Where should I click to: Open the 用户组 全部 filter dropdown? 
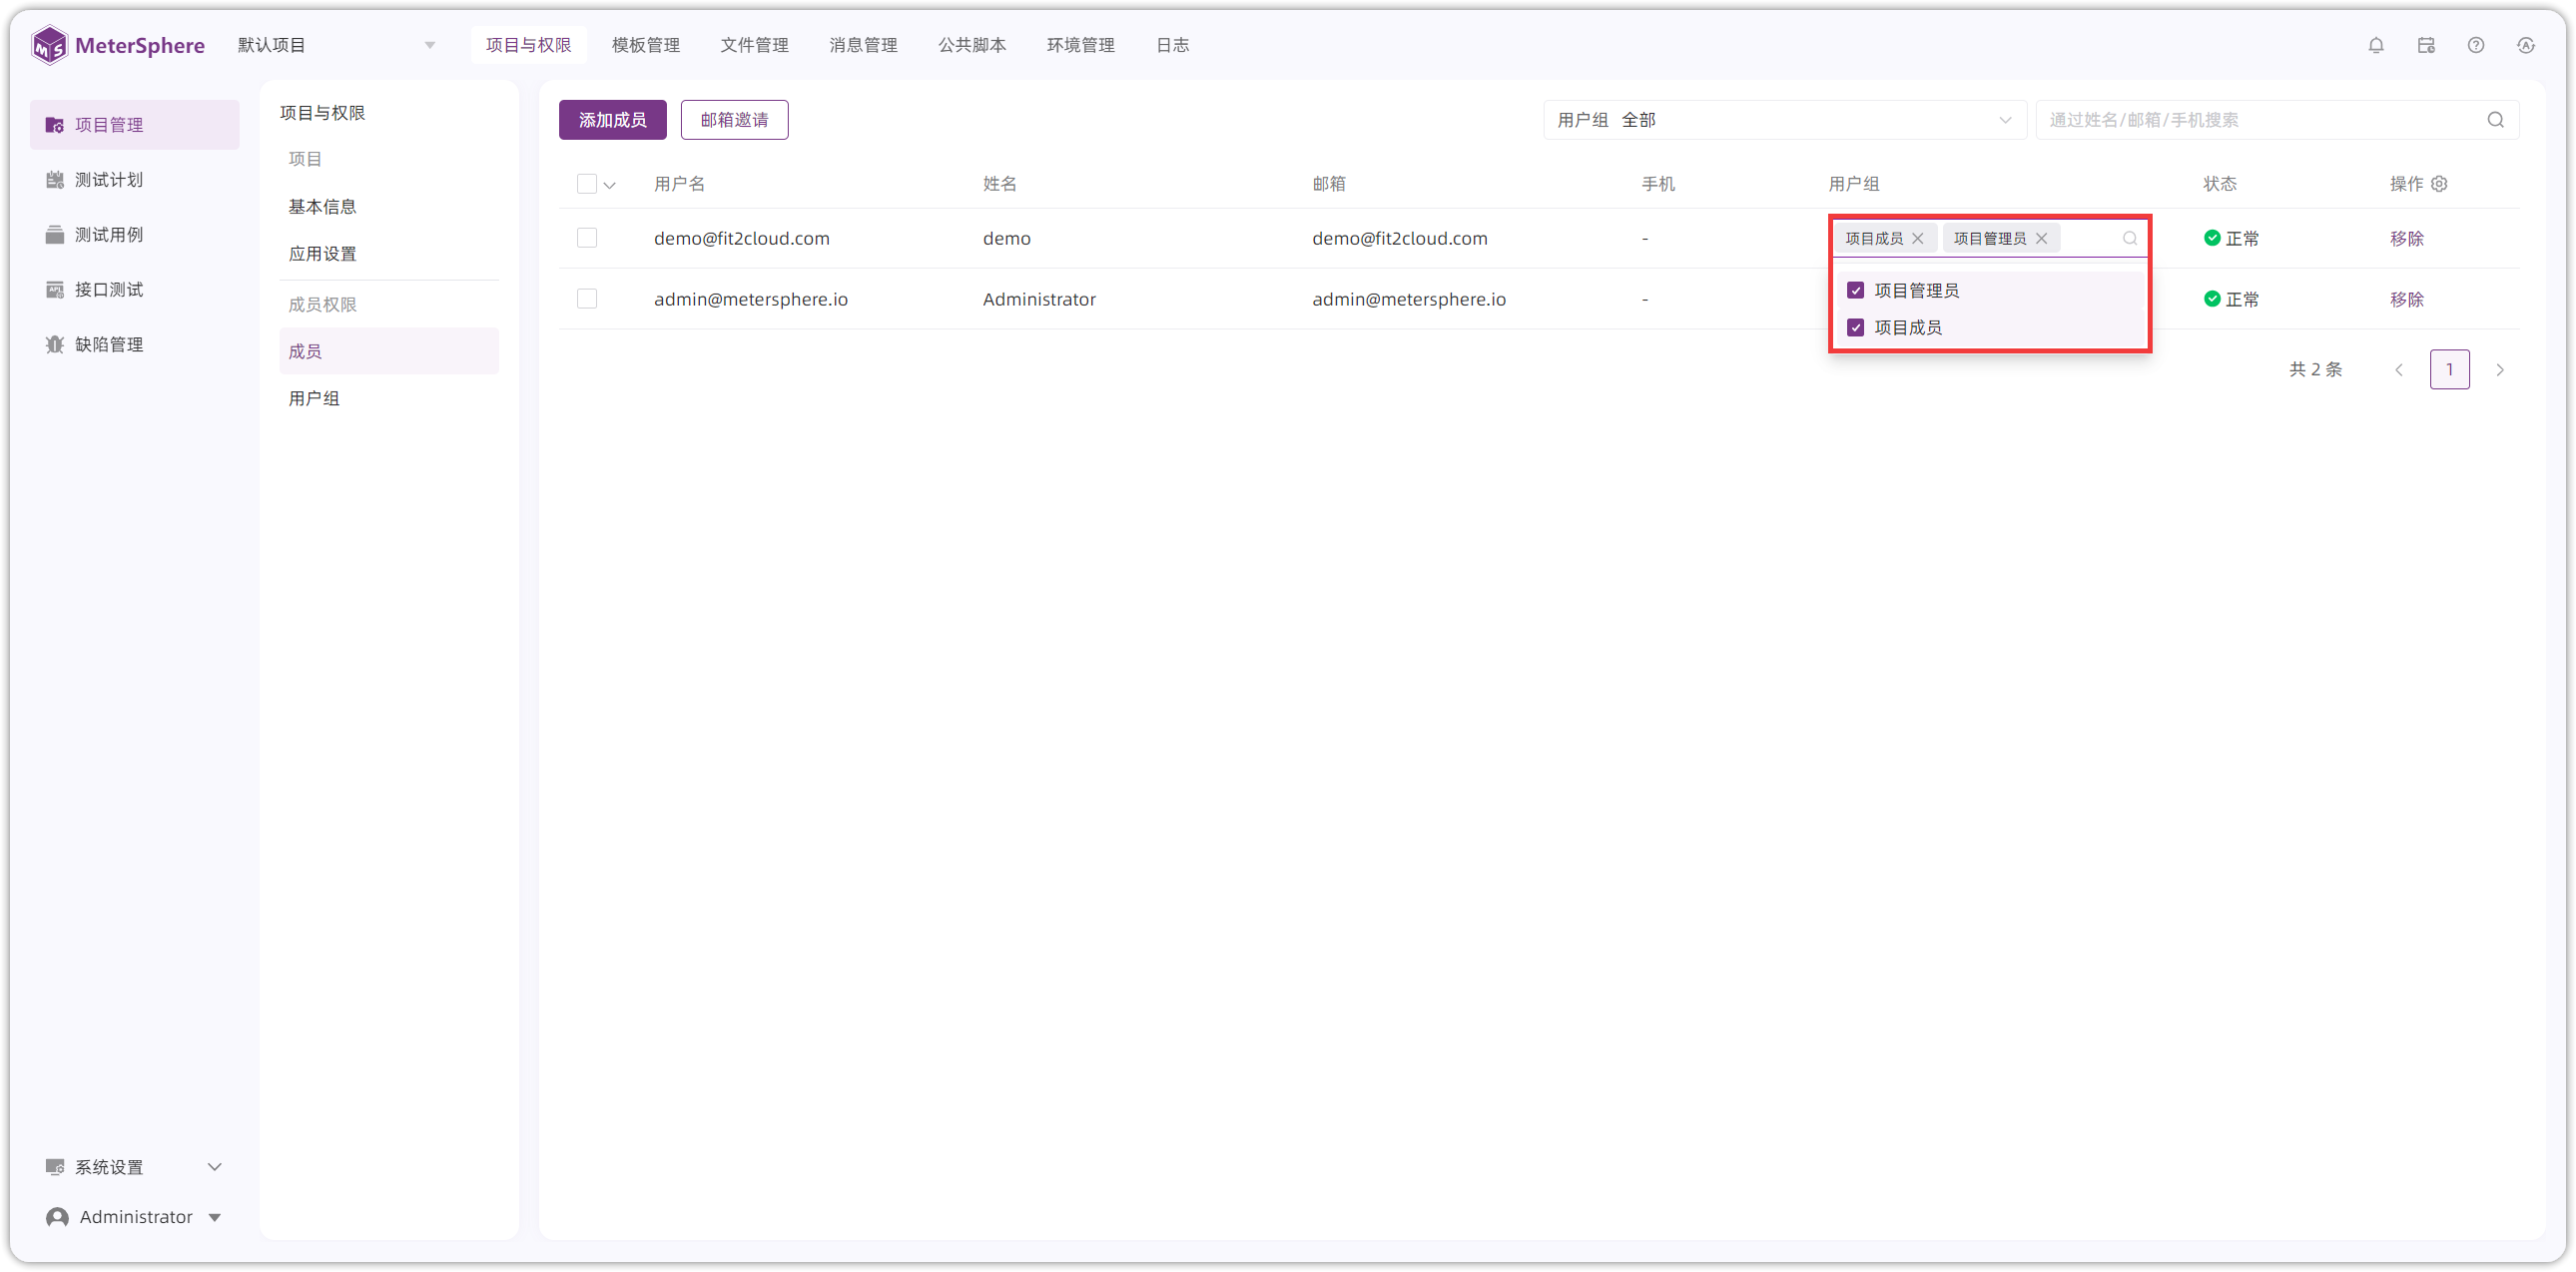1785,120
